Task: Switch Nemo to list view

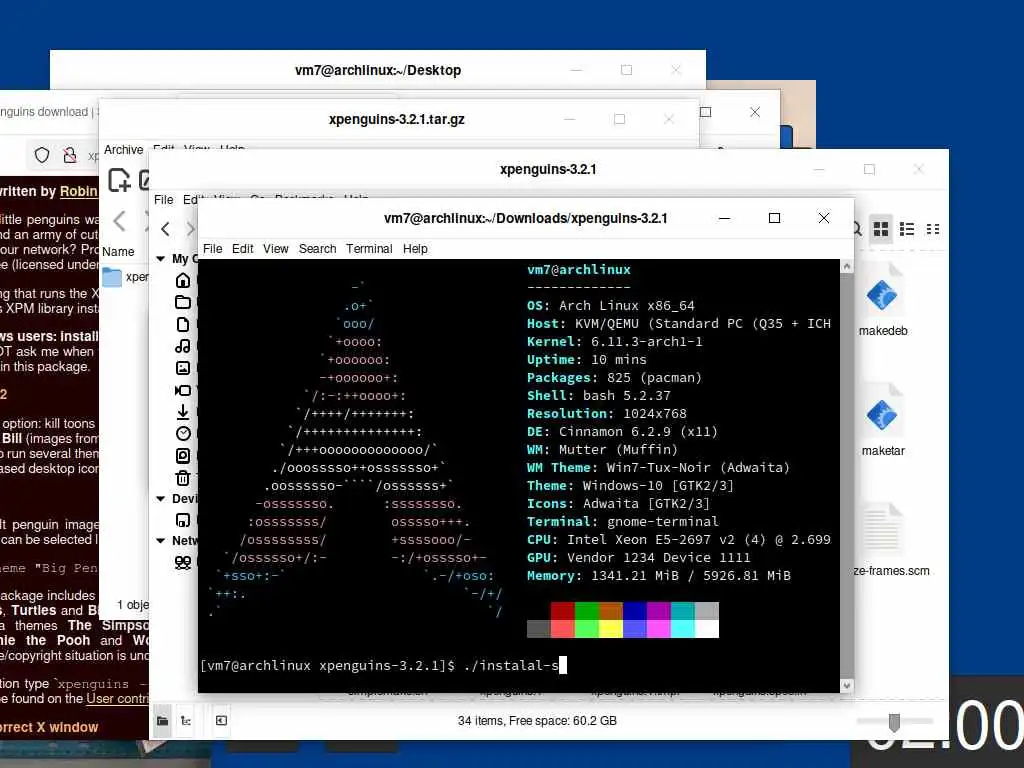Action: (906, 229)
